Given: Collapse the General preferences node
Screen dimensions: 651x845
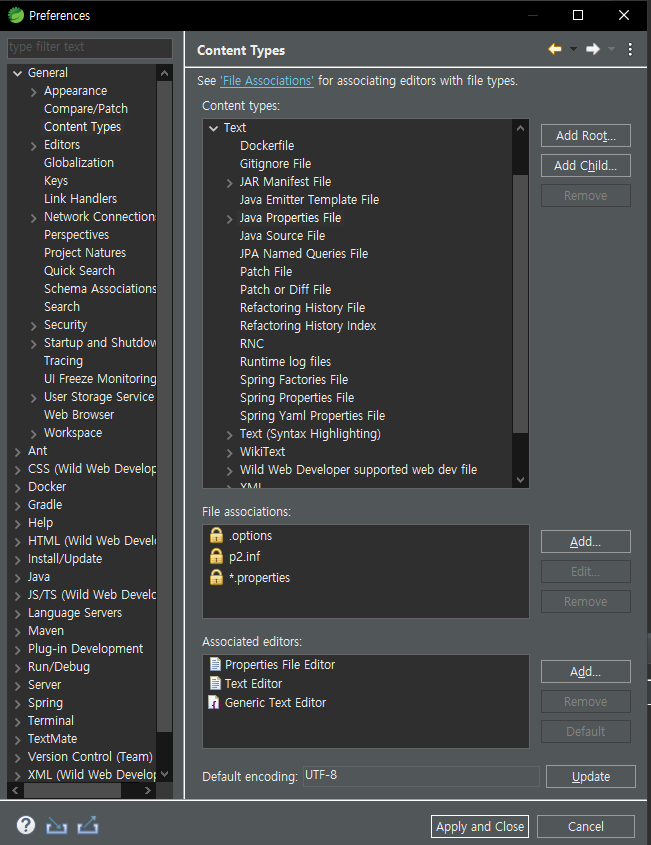Looking at the screenshot, I should [x=18, y=73].
